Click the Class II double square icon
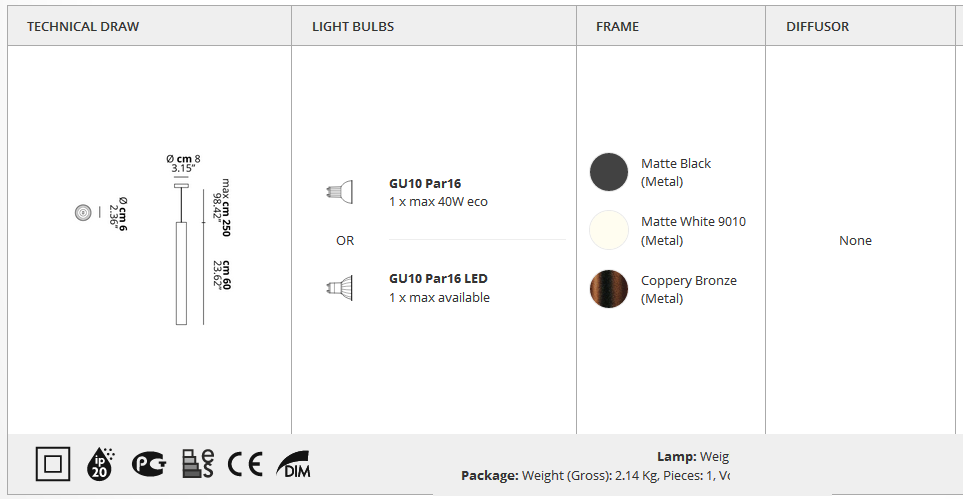Screen dimensions: 963x499 pyautogui.click(x=53, y=463)
